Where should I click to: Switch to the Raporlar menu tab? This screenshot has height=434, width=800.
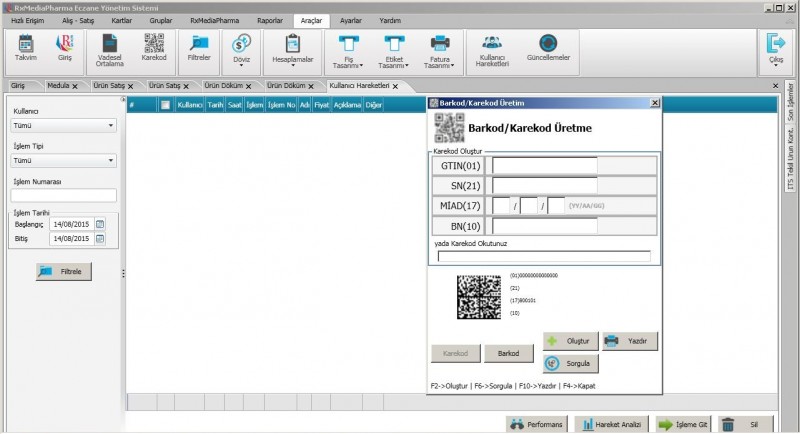point(268,20)
